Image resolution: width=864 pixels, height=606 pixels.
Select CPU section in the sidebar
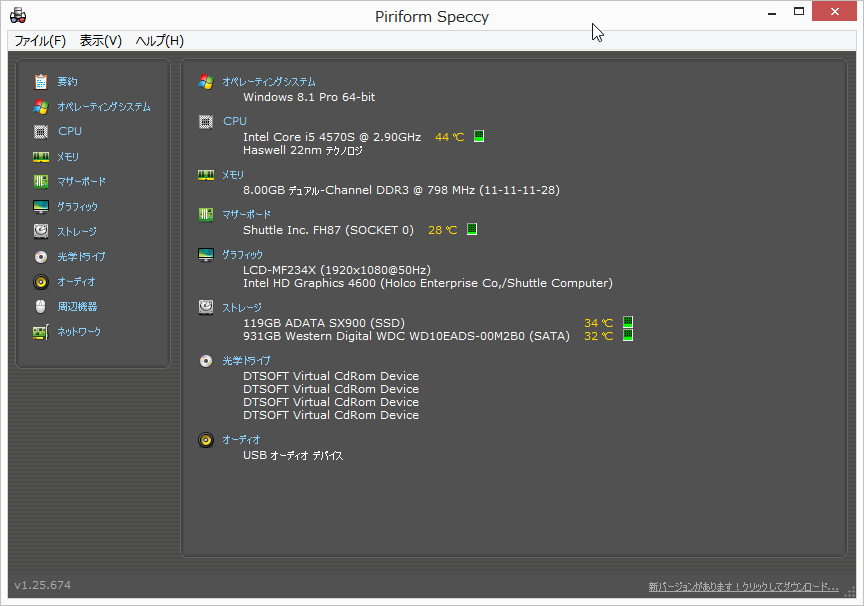(x=70, y=132)
